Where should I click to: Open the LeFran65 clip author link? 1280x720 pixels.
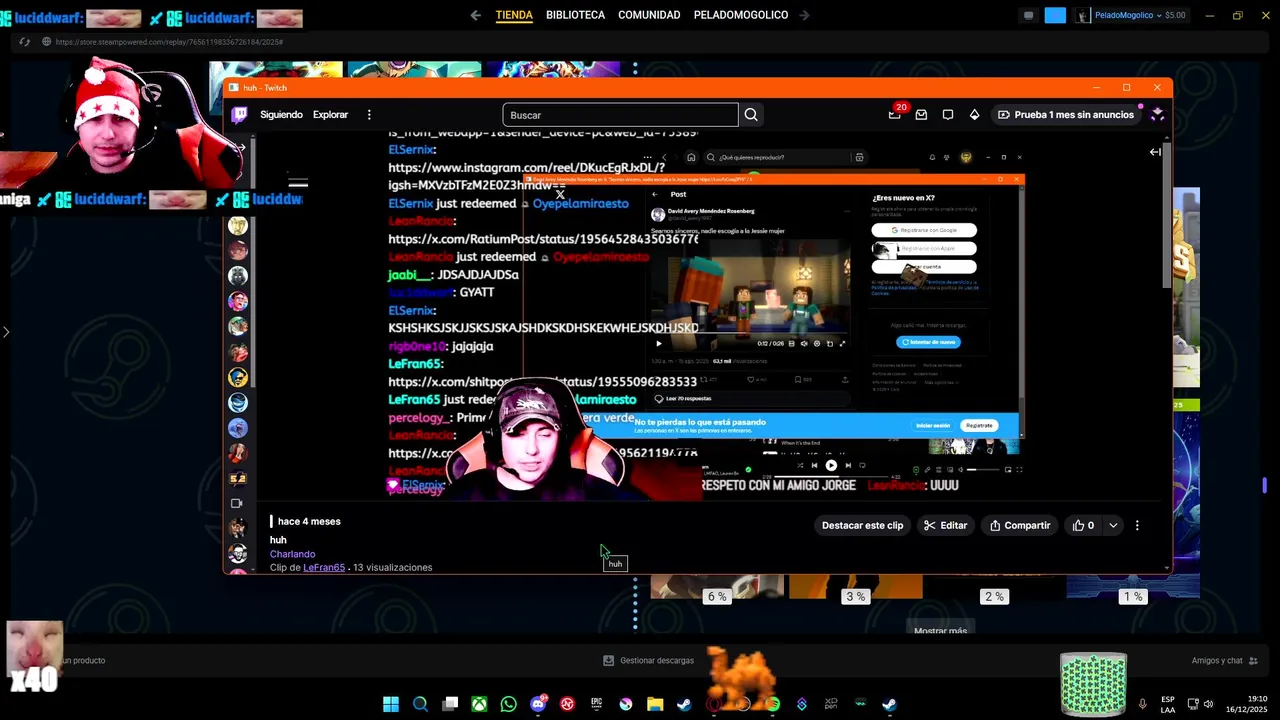(324, 567)
